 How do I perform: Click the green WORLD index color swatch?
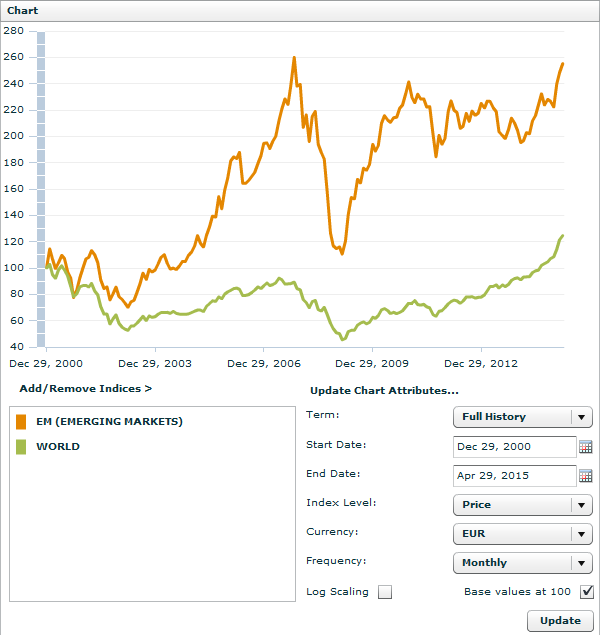tap(22, 447)
